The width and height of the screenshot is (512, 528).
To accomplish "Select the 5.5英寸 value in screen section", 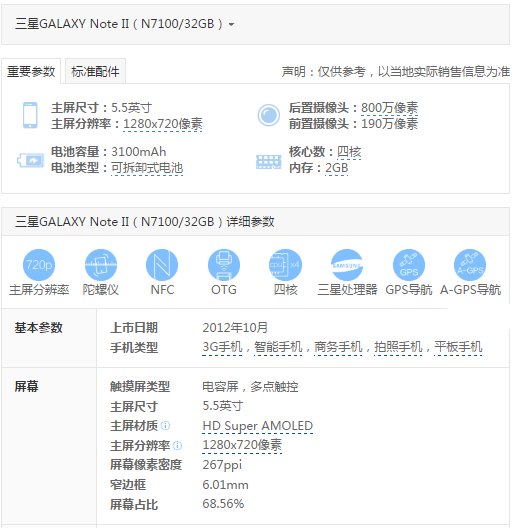I will click(223, 406).
